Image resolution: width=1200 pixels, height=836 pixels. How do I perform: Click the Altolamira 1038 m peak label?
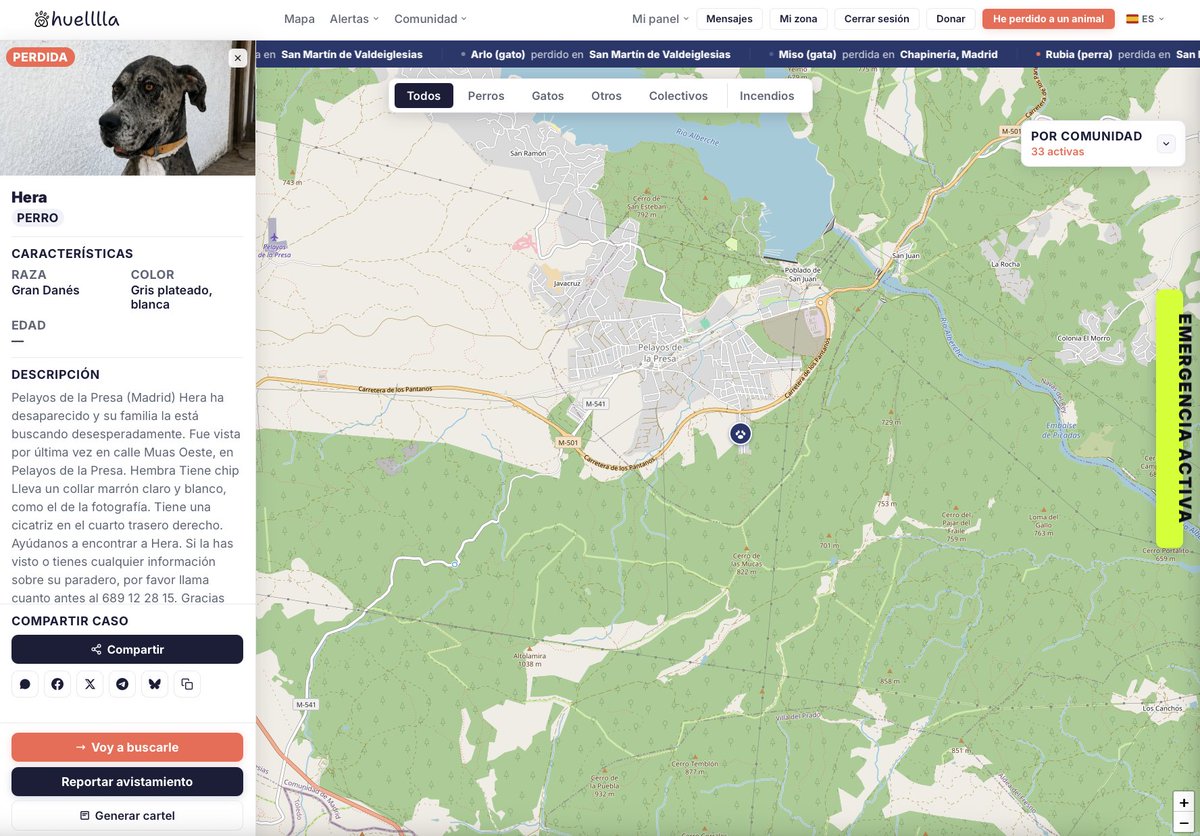[529, 659]
